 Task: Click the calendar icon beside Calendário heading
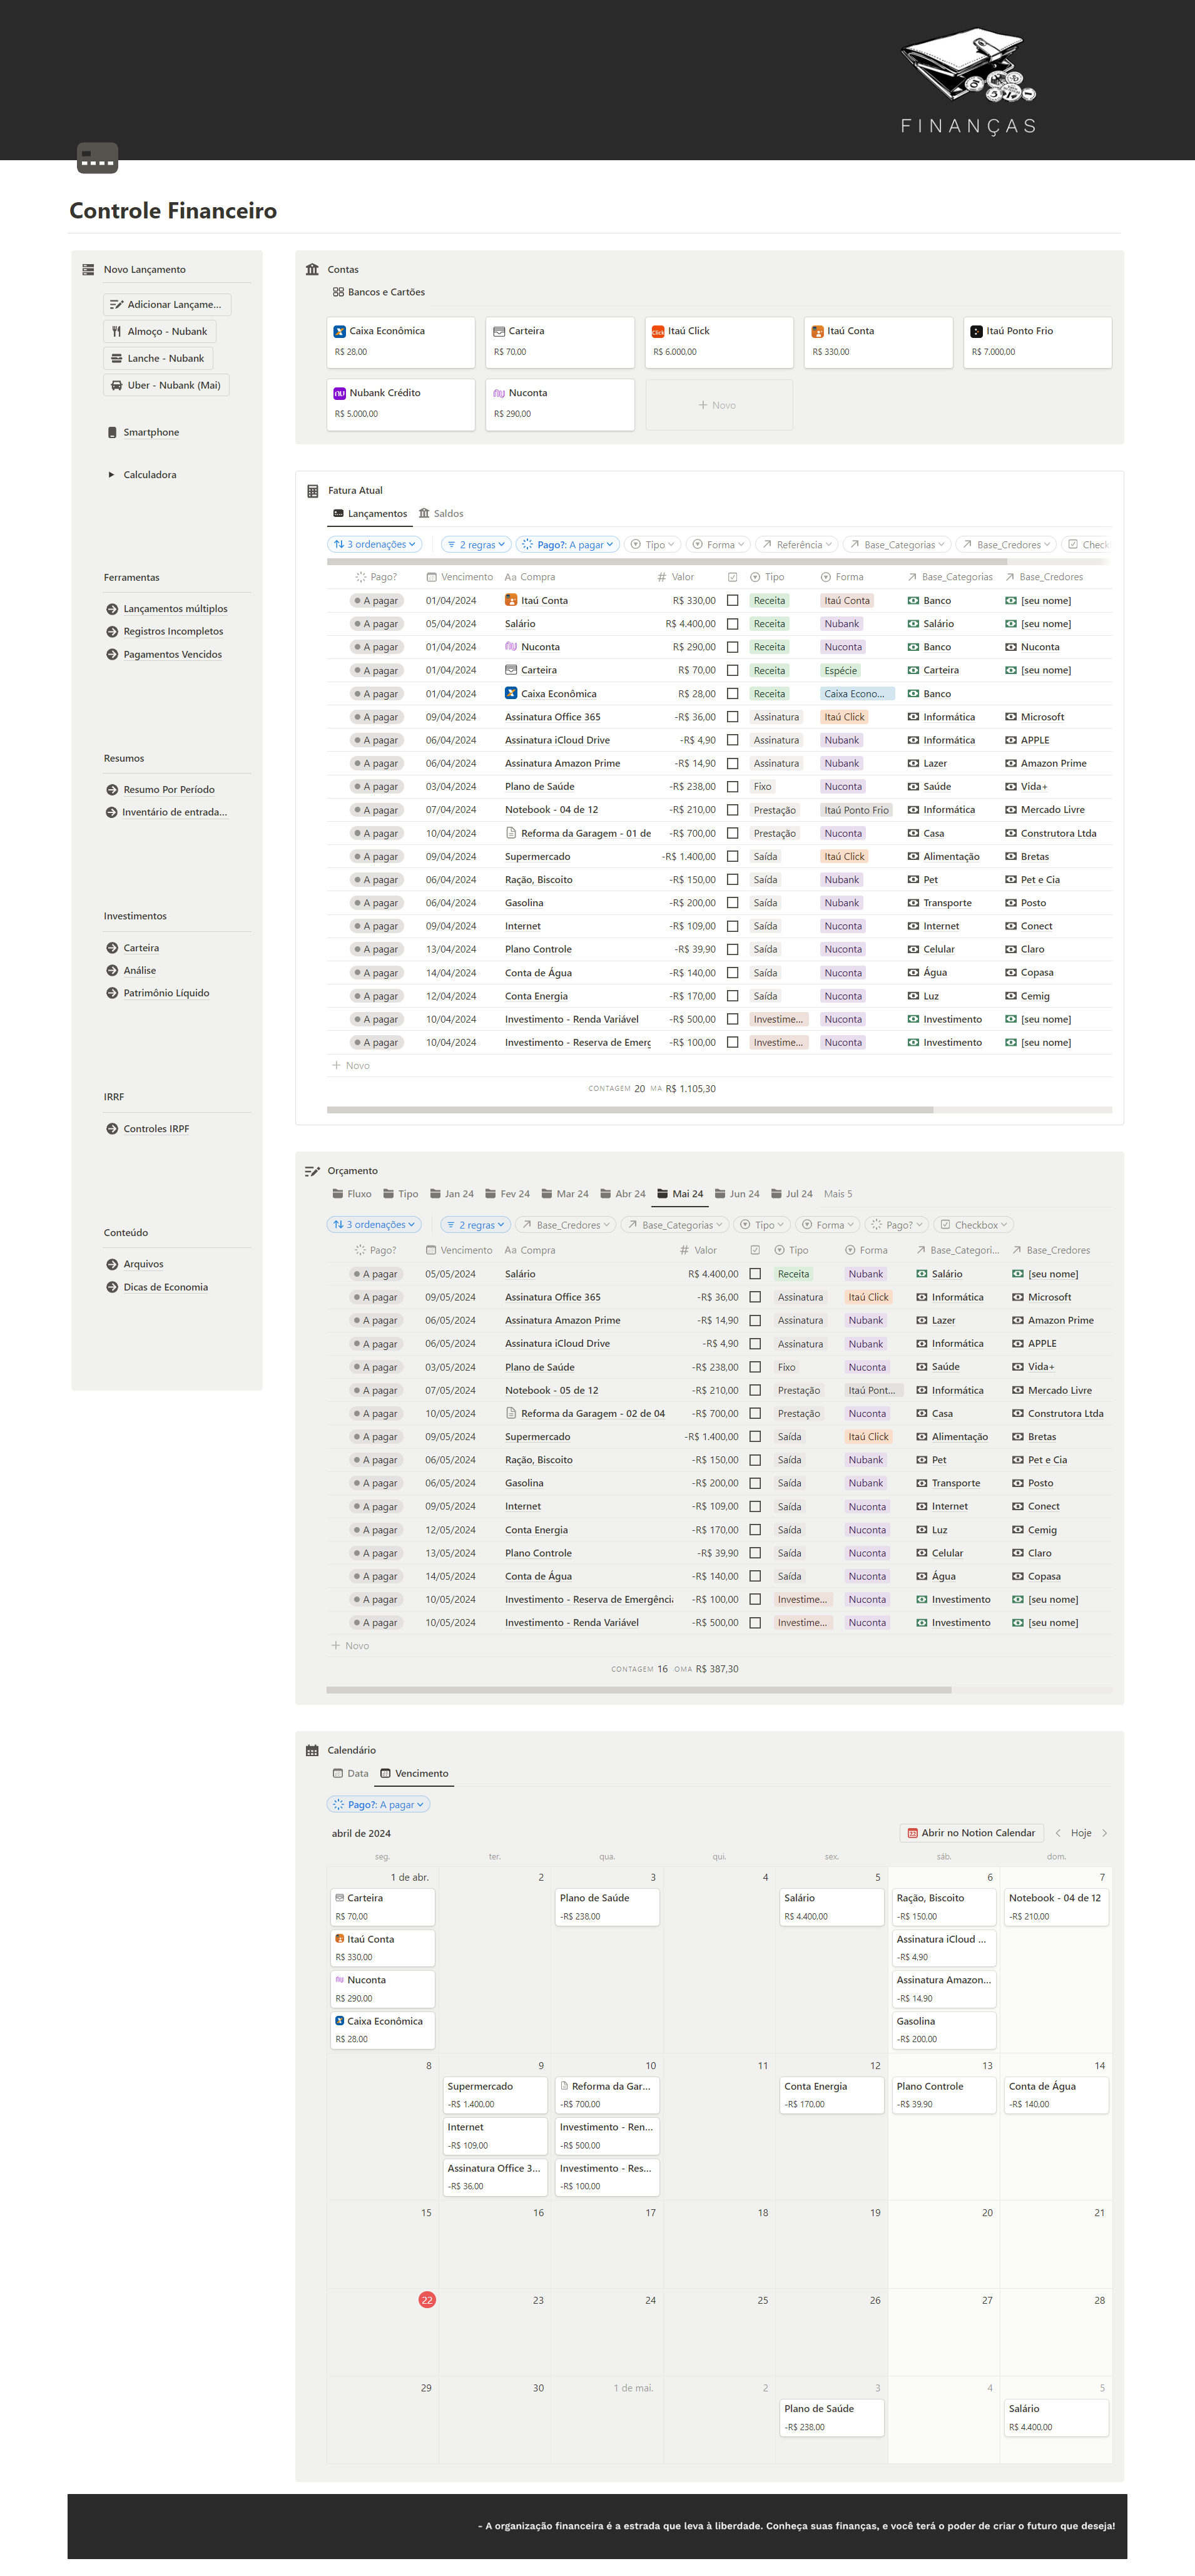[x=312, y=1750]
